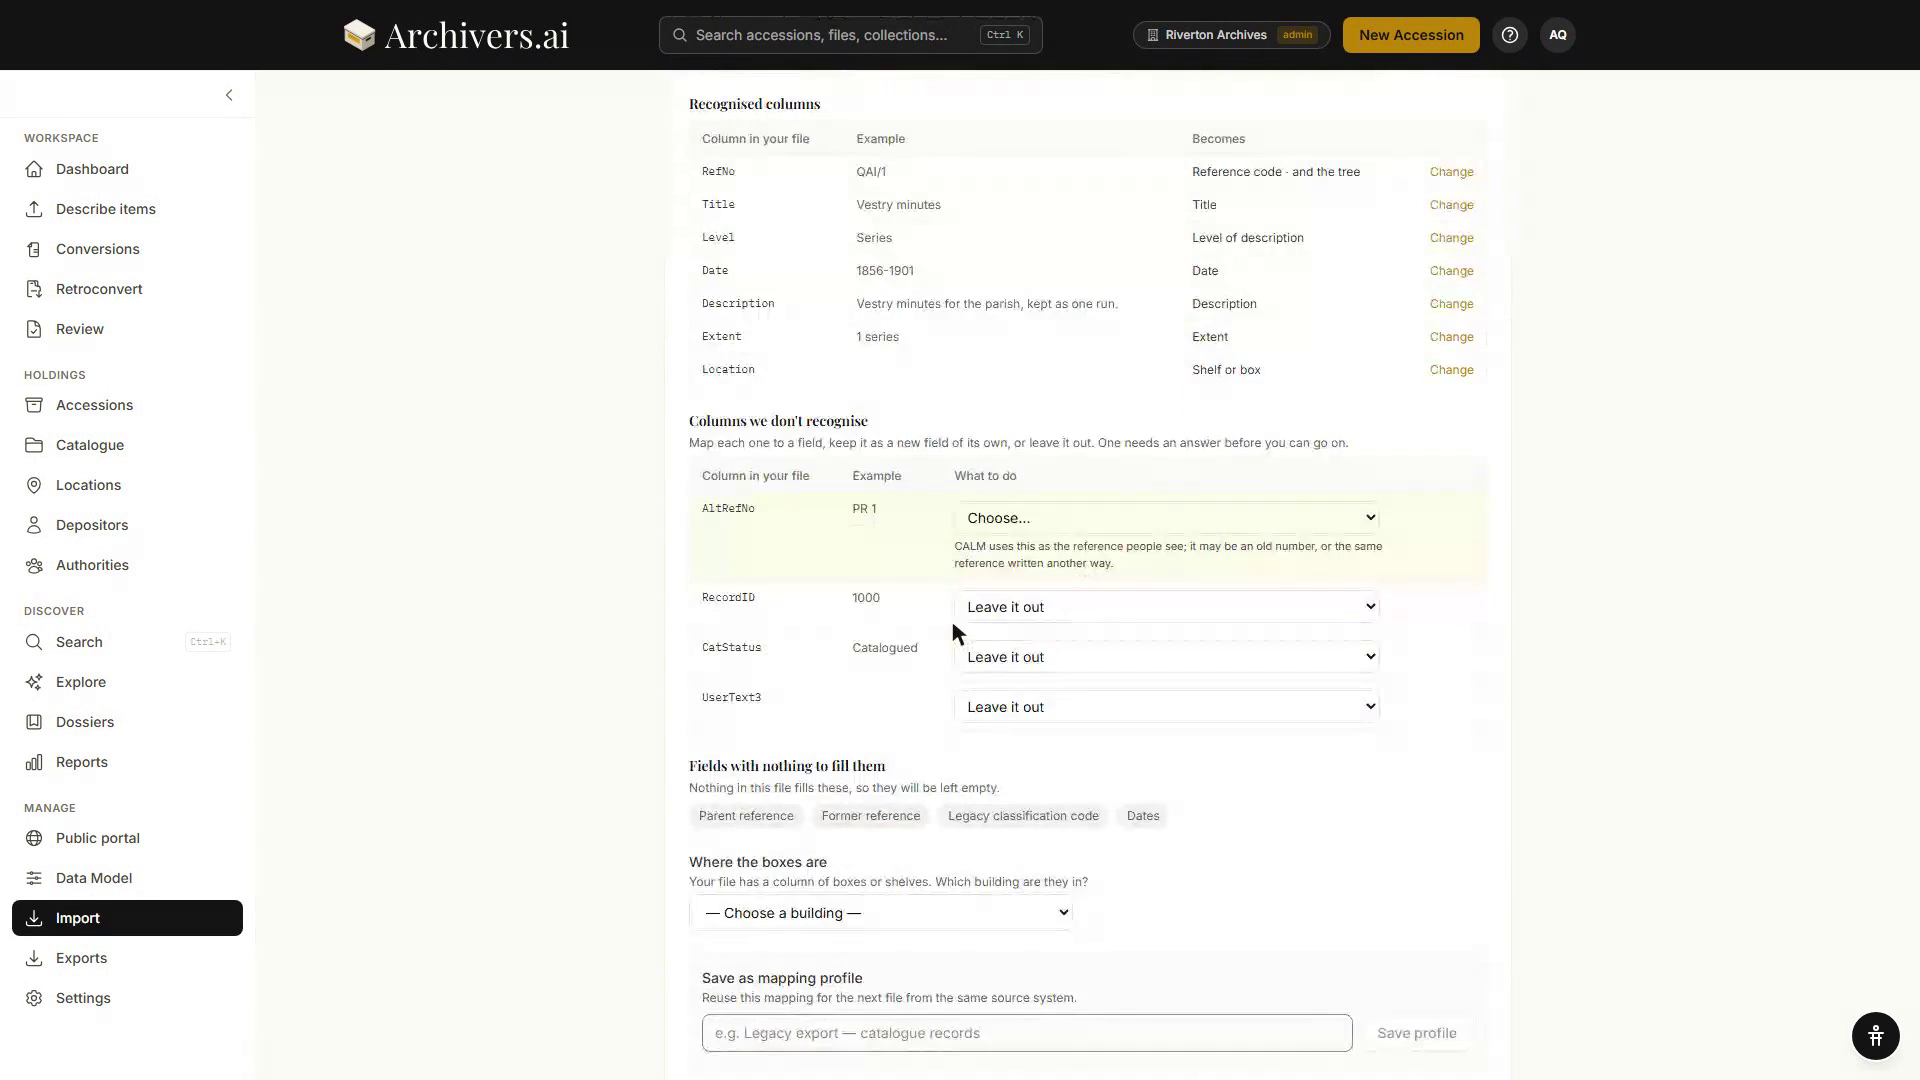Open the Import page in sidebar
Viewport: 1920px width, 1080px height.
coord(127,918)
